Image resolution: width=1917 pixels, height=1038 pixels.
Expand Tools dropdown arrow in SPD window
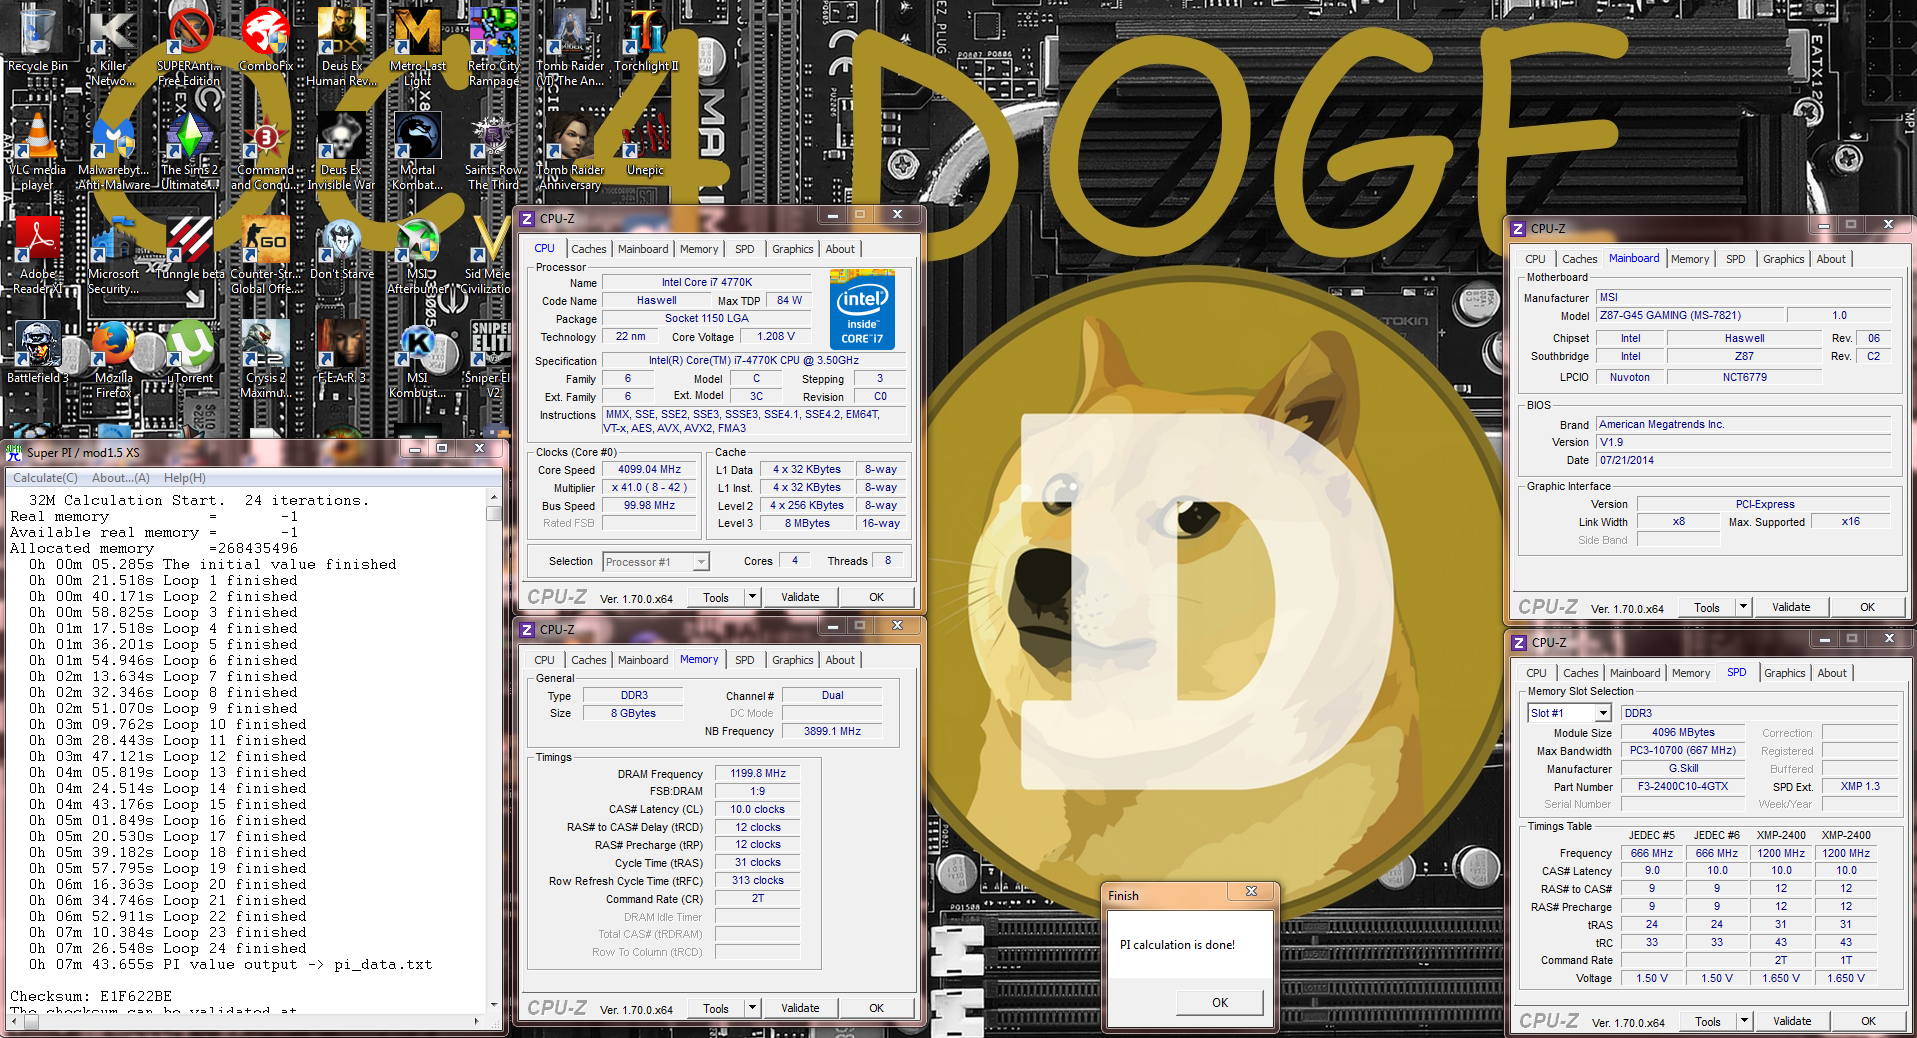coord(1744,1021)
